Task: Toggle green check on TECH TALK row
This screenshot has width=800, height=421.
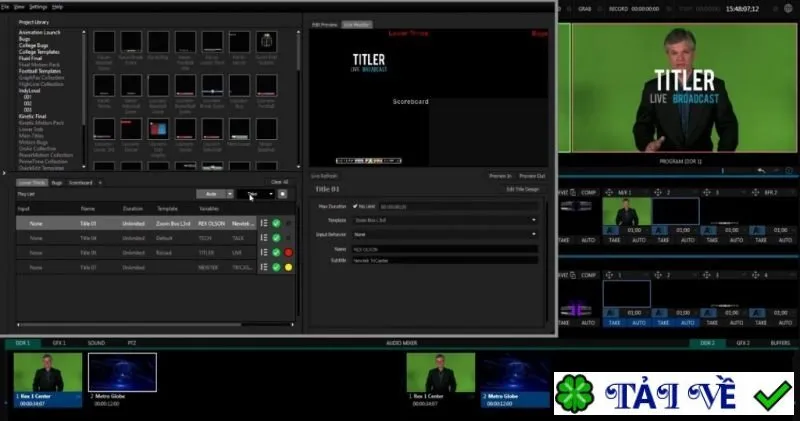Action: (x=277, y=238)
